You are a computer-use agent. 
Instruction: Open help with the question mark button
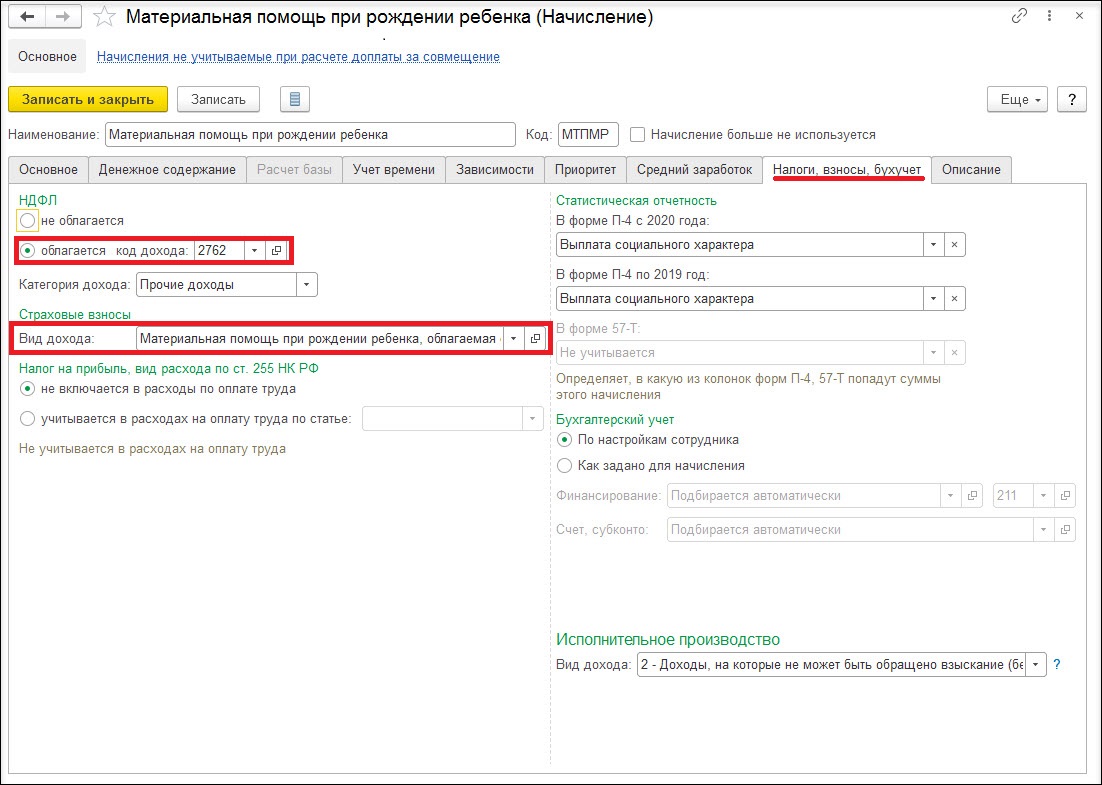tap(1072, 99)
